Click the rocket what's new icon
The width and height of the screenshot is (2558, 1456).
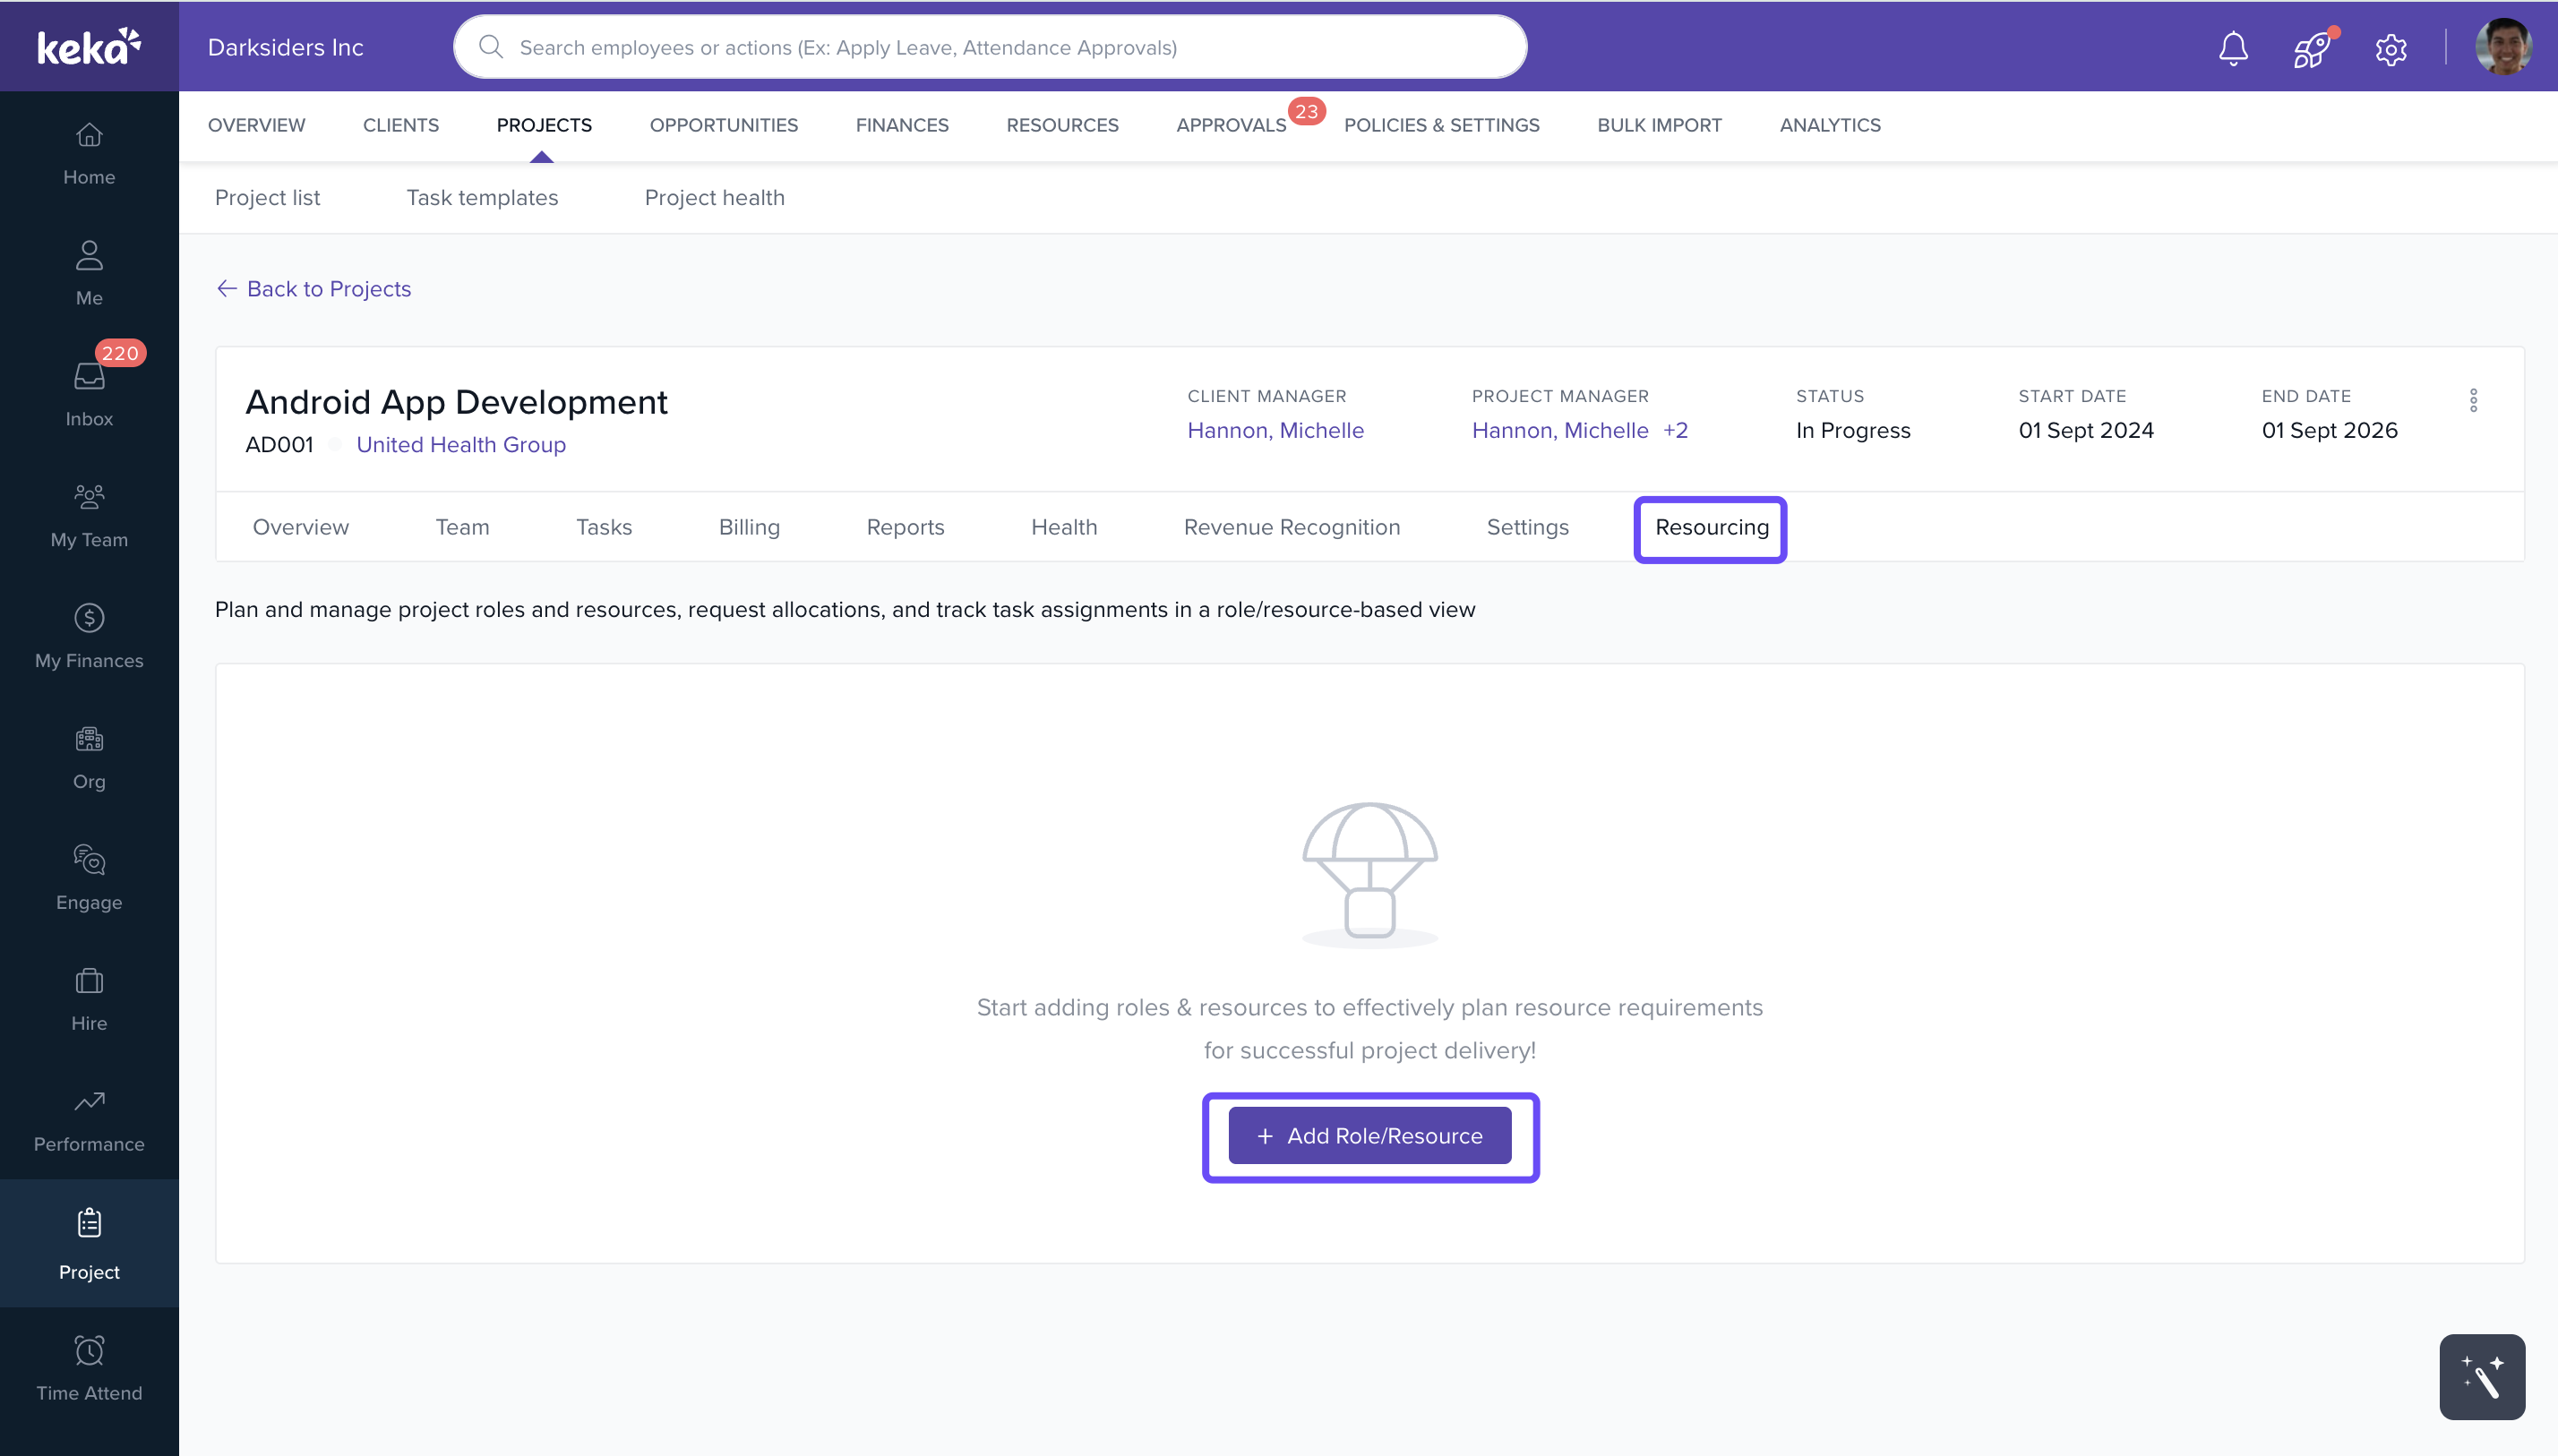click(2311, 48)
